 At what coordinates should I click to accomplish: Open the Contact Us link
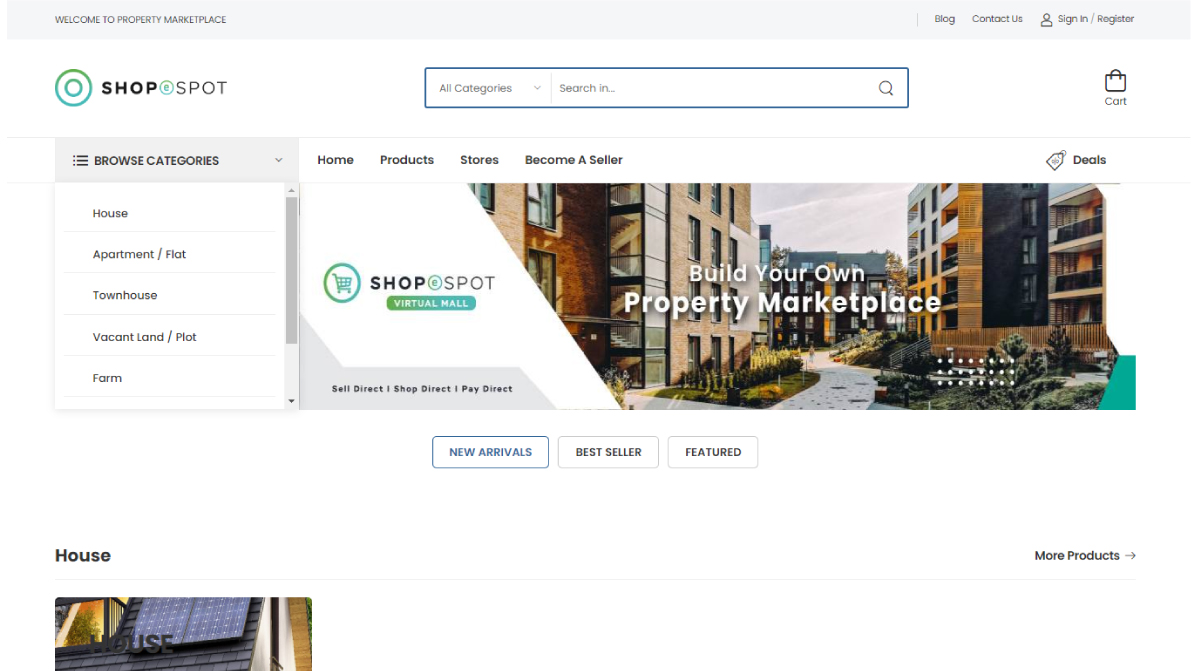pyautogui.click(x=997, y=19)
